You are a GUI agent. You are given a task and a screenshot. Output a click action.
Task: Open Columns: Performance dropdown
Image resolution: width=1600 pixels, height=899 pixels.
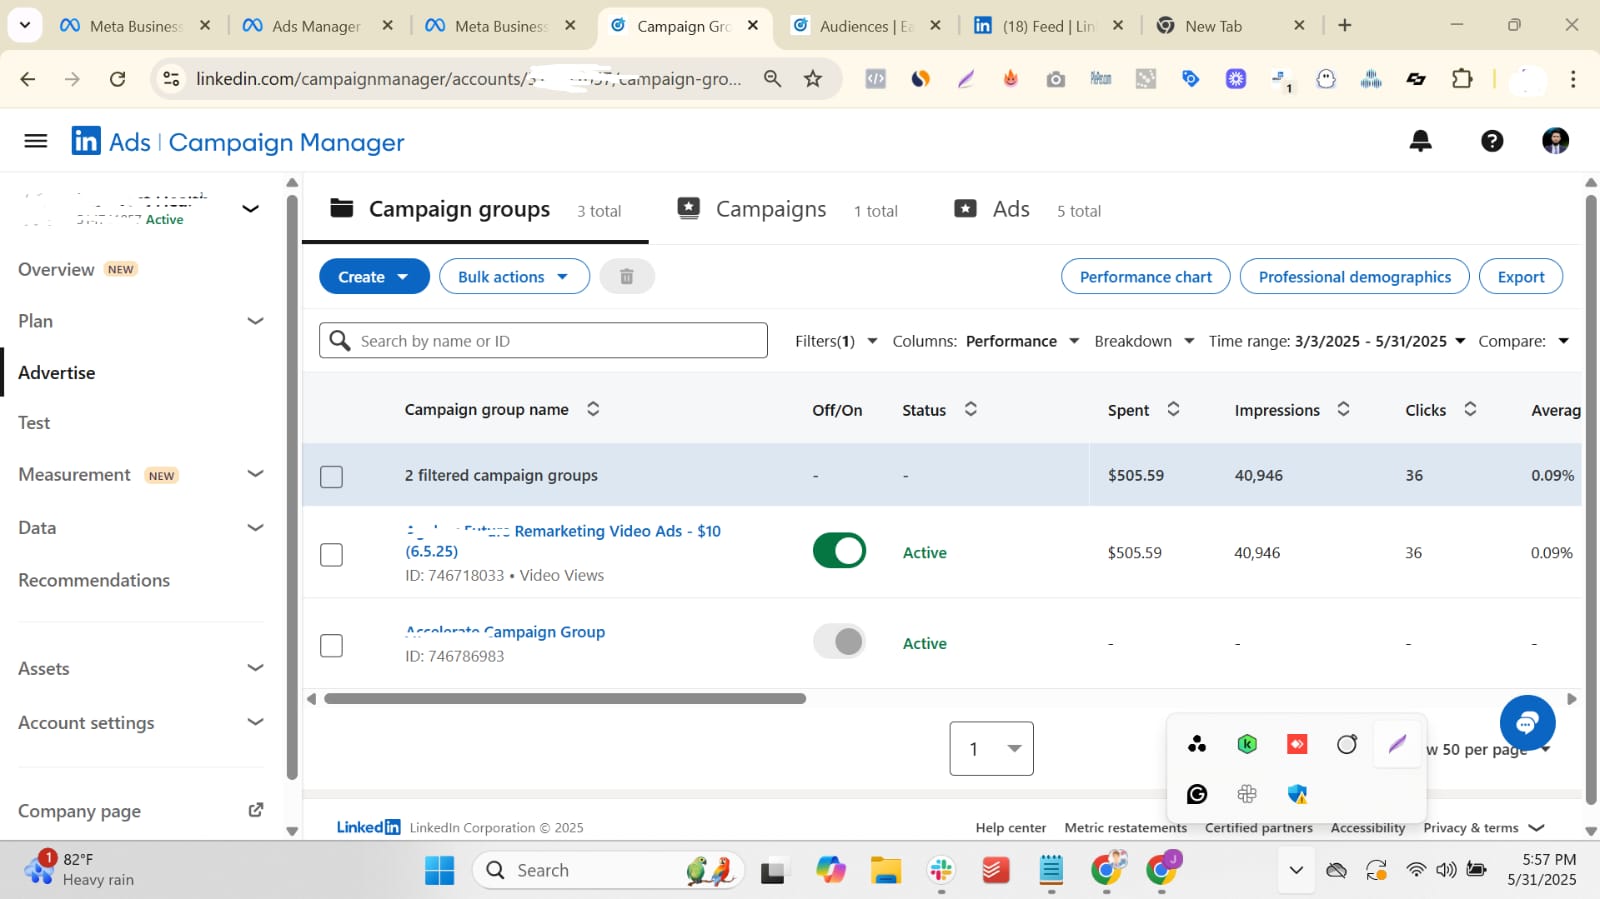point(986,341)
